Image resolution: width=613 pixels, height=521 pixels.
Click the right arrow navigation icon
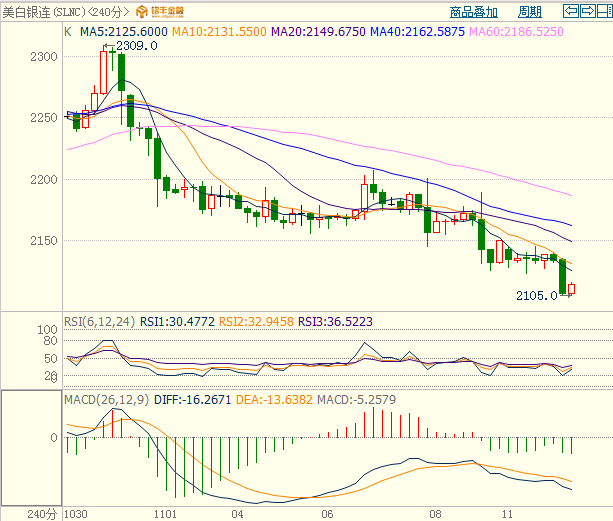586,12
